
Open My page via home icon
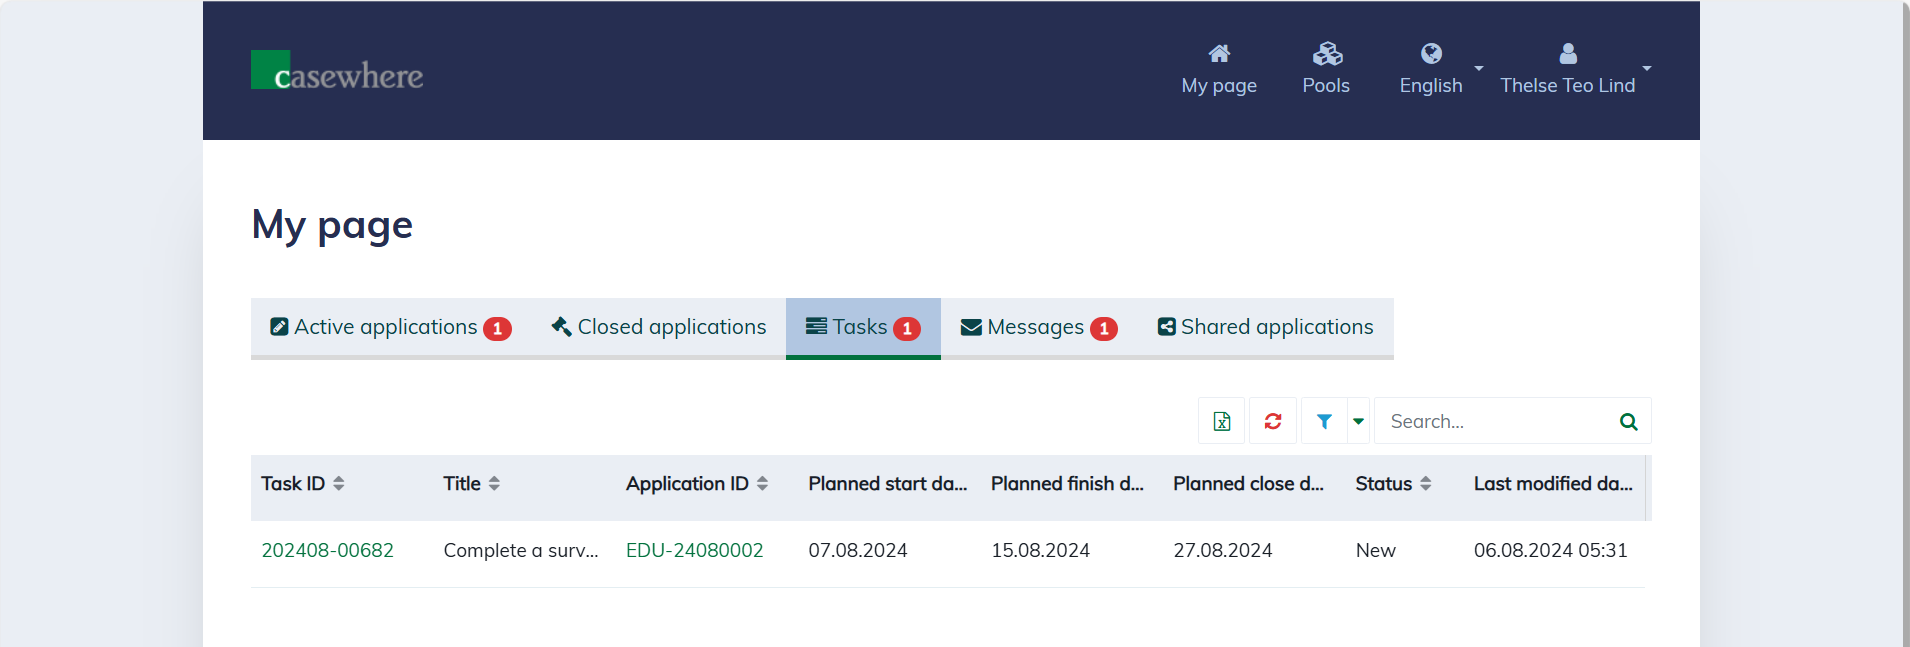pyautogui.click(x=1219, y=54)
